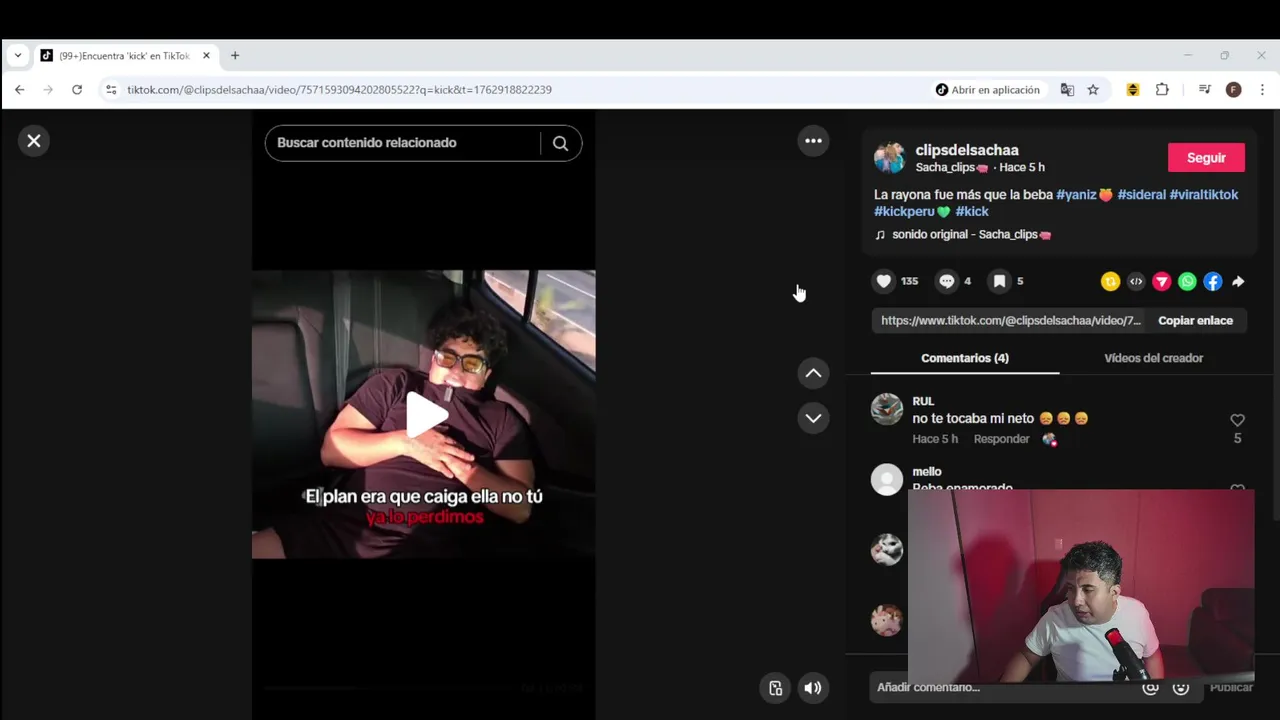Open comments via speech bubble icon

pos(946,281)
